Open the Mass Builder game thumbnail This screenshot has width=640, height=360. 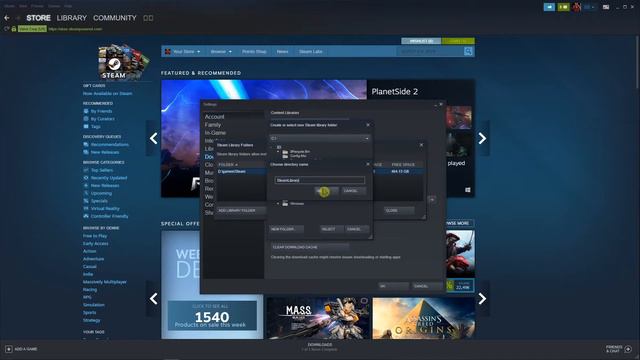click(318, 318)
